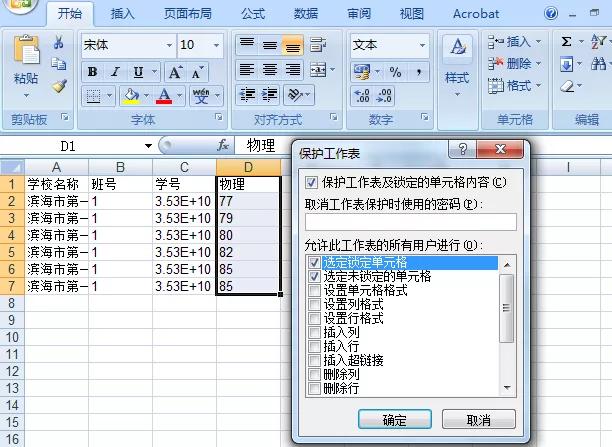Switch to 视图 tab
The image size is (612, 447).
coord(412,14)
